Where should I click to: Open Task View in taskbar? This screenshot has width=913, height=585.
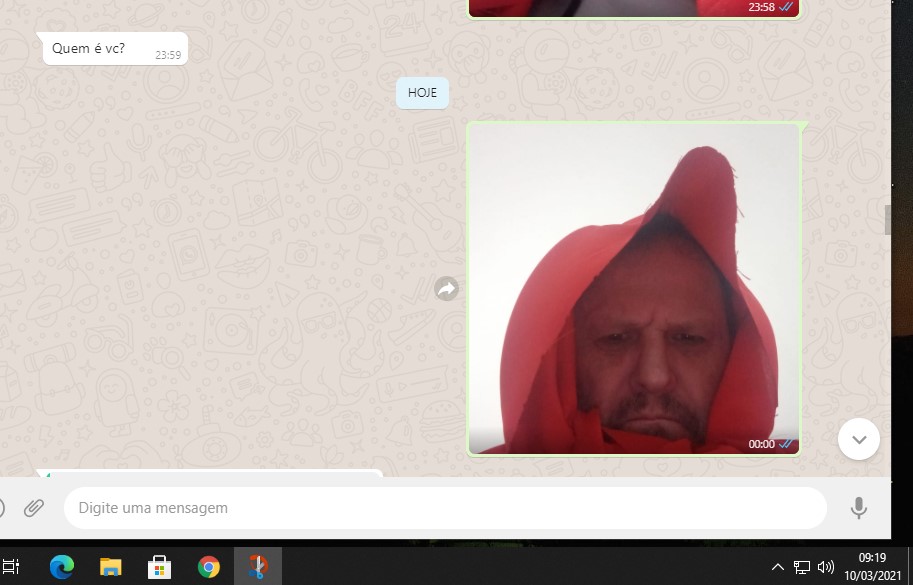point(10,566)
